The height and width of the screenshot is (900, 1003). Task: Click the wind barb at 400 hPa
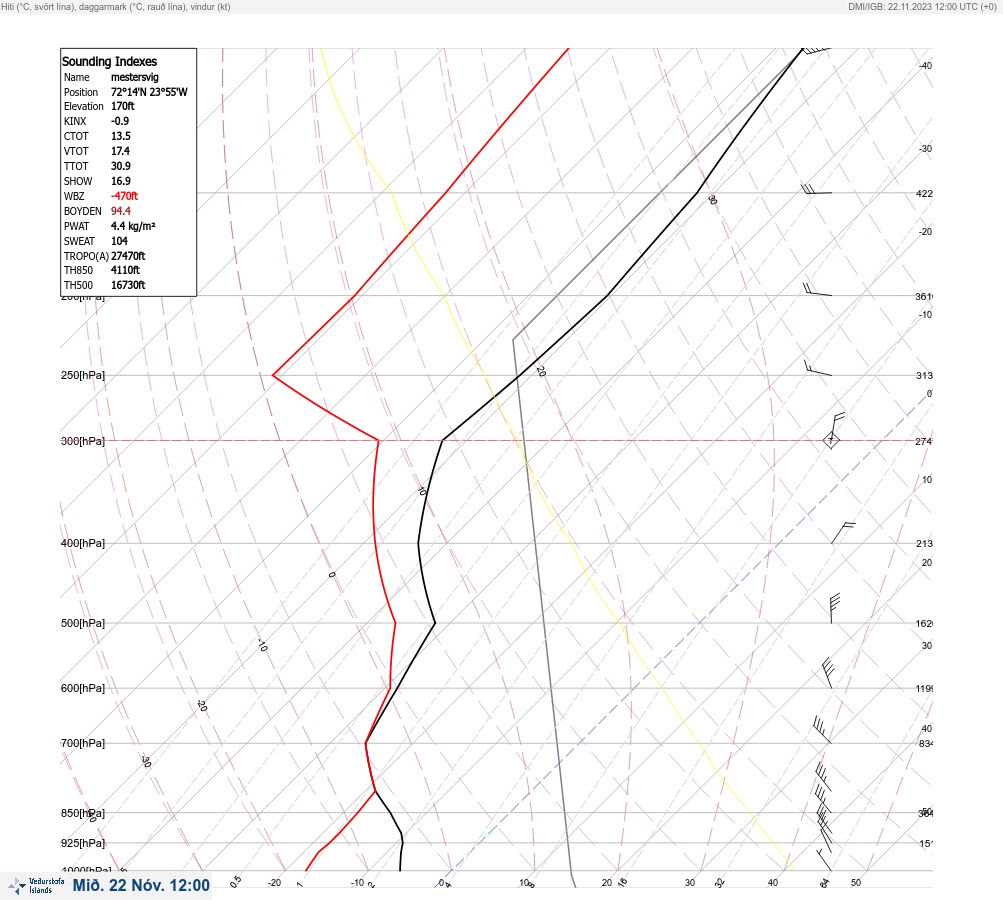pyautogui.click(x=843, y=533)
